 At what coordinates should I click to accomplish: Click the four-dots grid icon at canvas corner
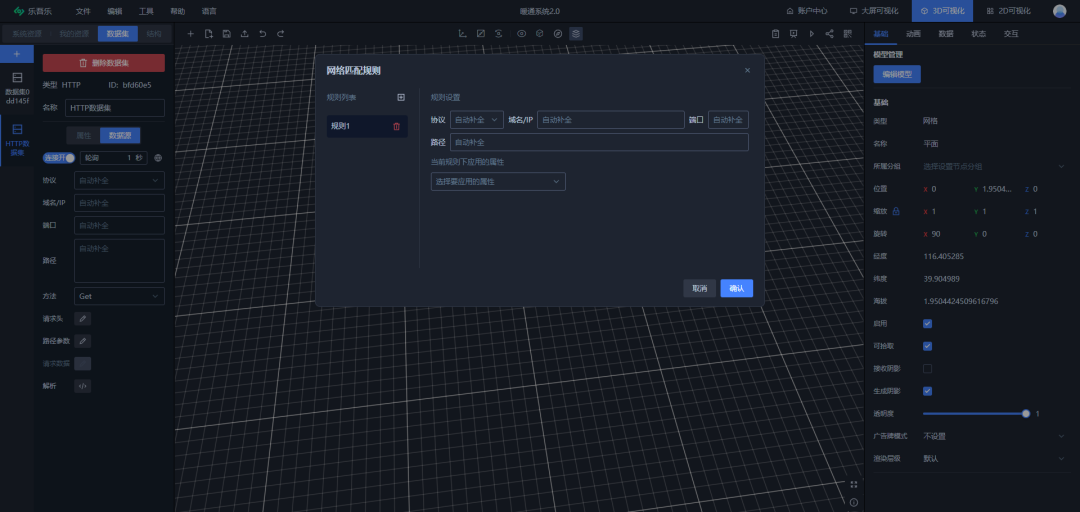coord(853,484)
